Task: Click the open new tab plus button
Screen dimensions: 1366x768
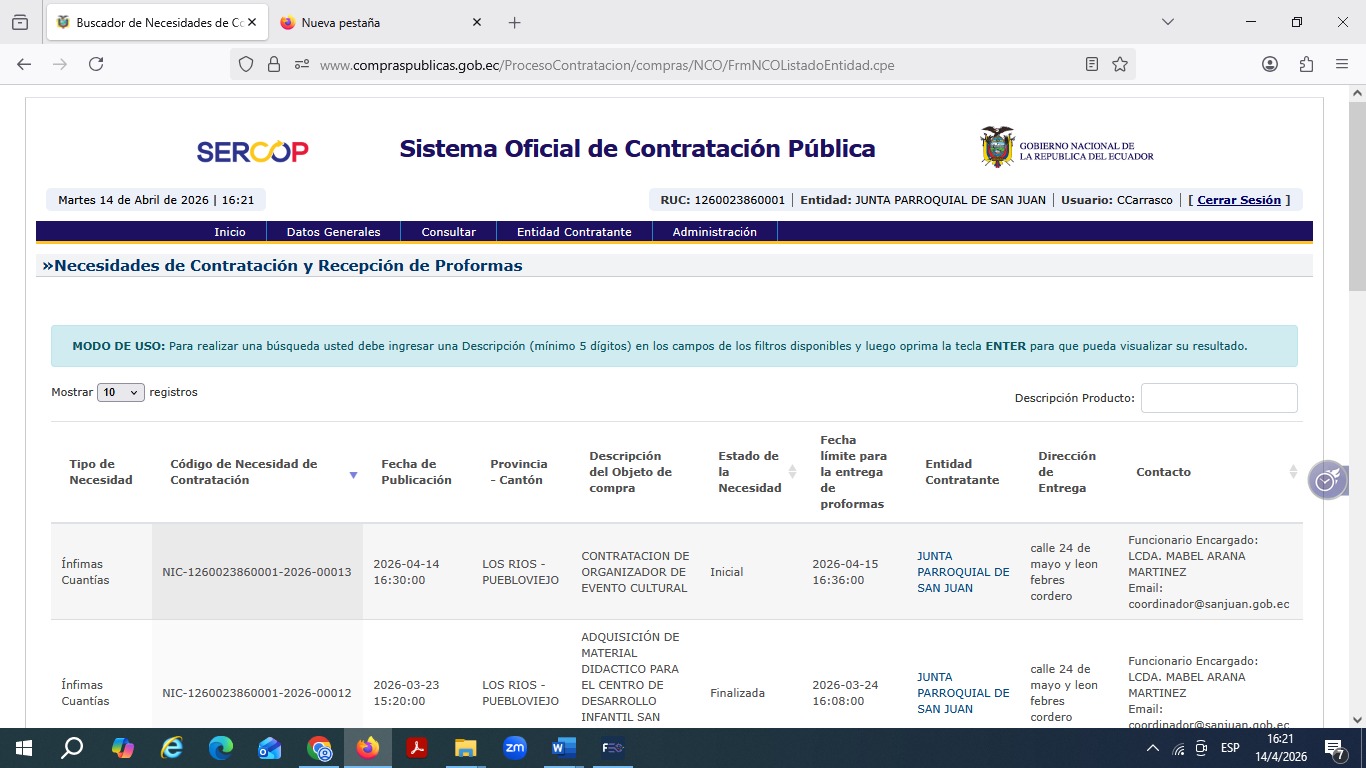Action: point(514,22)
